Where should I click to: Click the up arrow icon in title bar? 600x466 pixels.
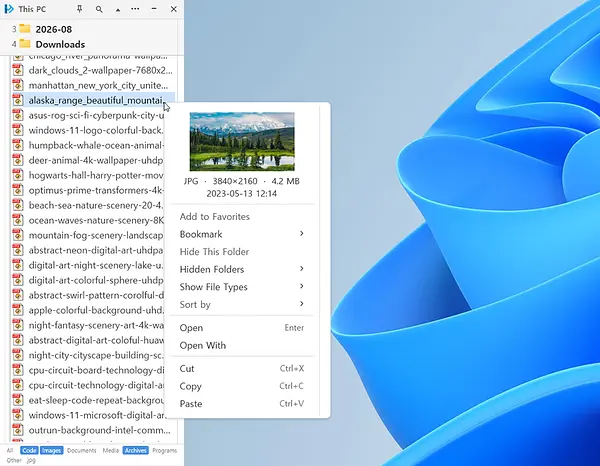(x=118, y=10)
